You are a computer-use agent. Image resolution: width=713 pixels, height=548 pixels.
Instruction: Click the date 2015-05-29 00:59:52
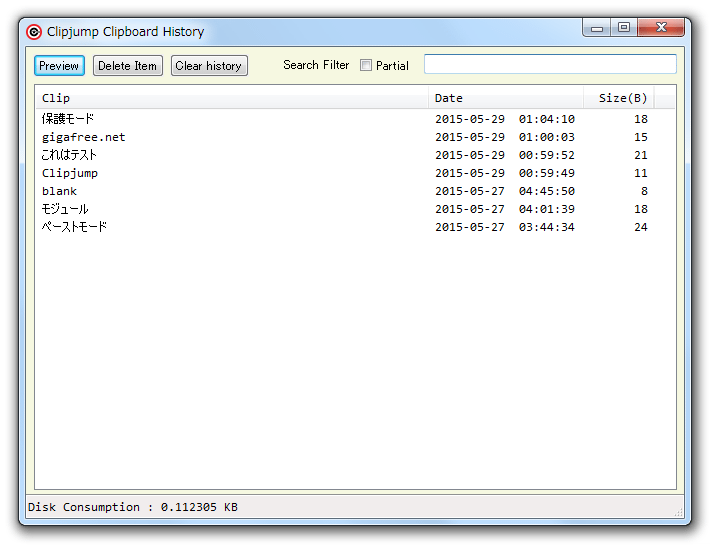click(505, 155)
